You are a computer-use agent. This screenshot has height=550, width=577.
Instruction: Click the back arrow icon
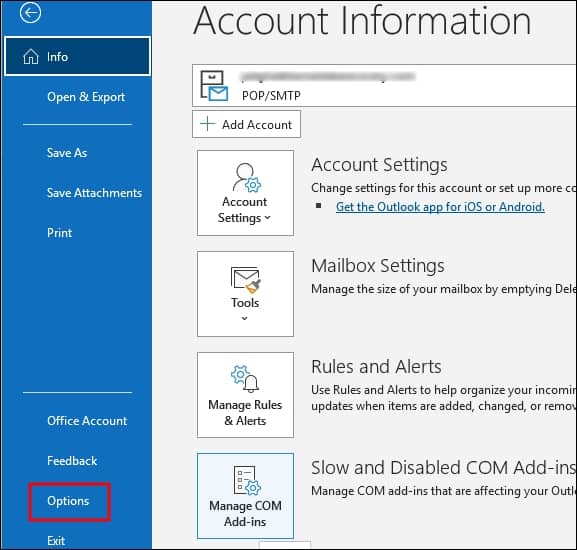tap(30, 13)
